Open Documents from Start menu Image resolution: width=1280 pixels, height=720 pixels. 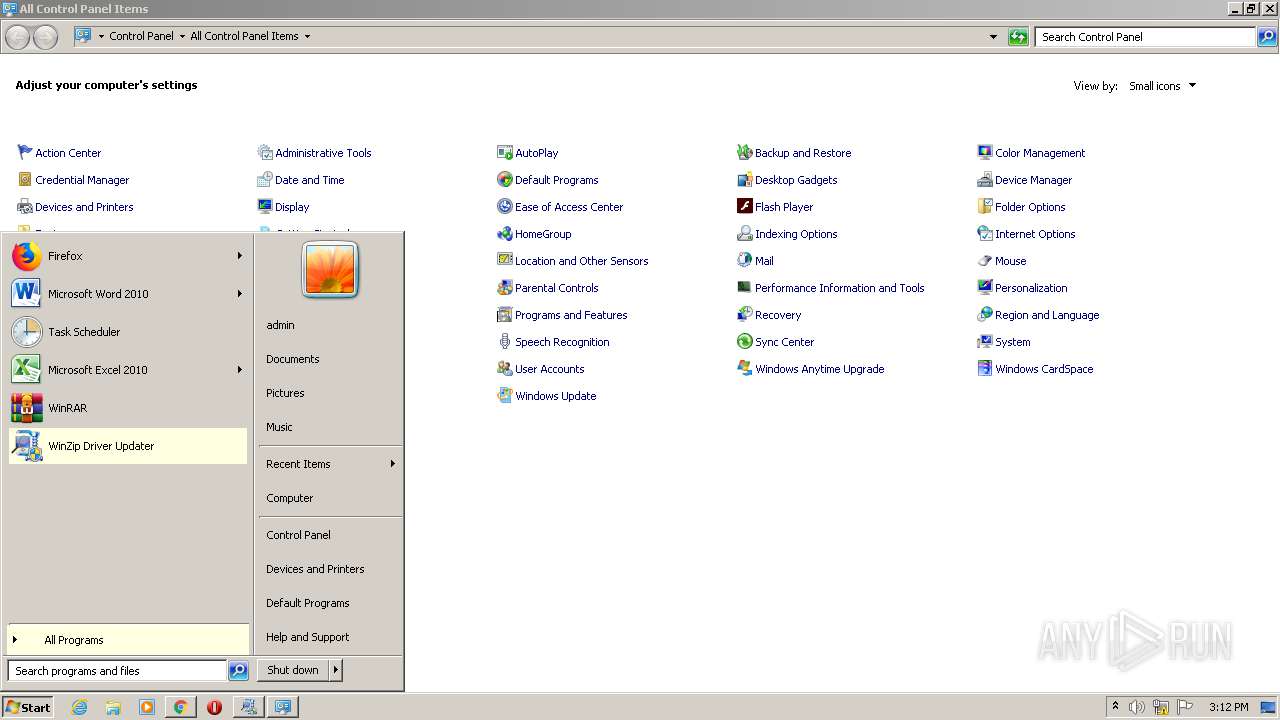point(293,359)
